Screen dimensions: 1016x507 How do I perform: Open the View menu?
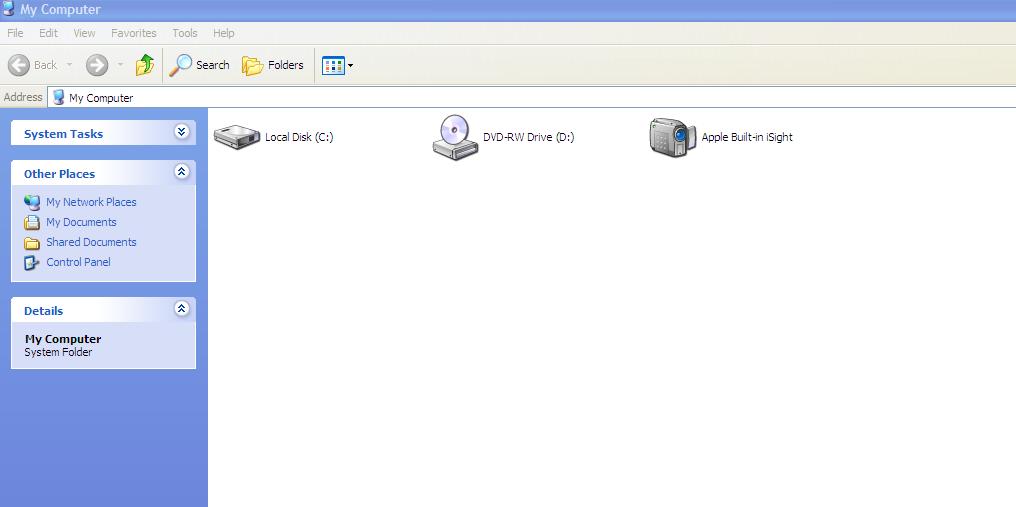coord(84,33)
